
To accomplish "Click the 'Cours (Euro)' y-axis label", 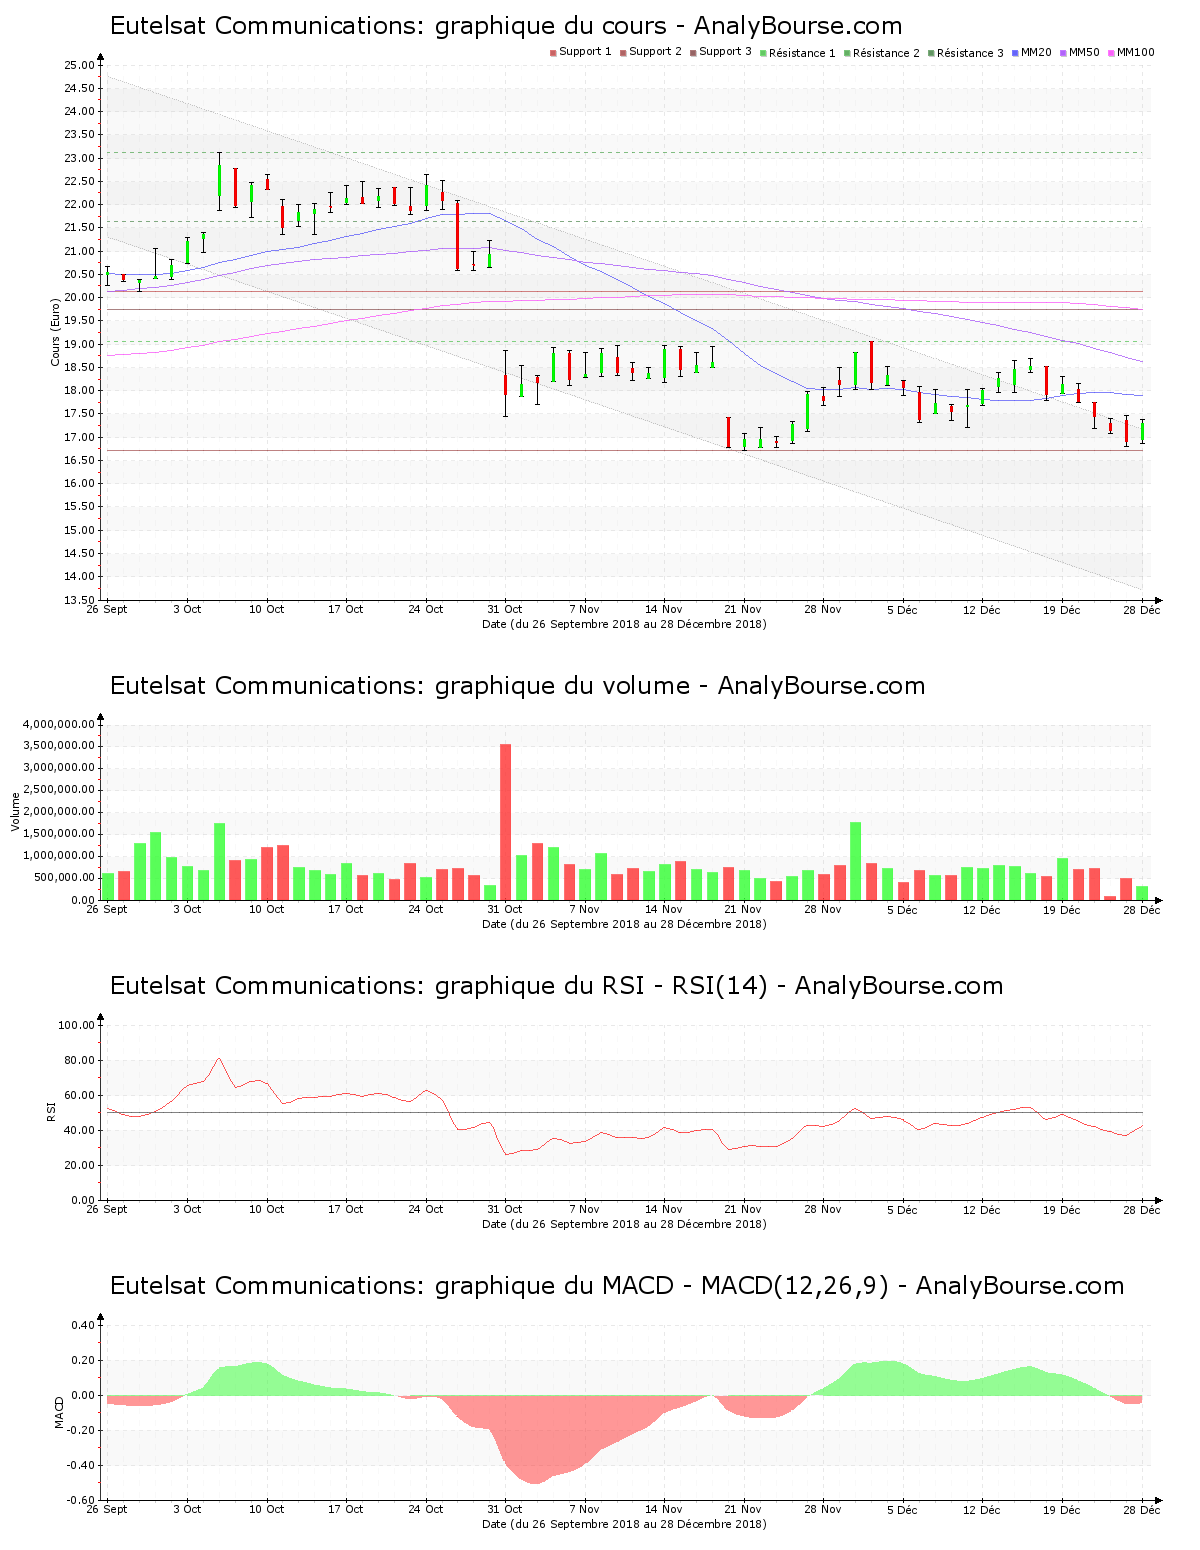I will point(56,332).
